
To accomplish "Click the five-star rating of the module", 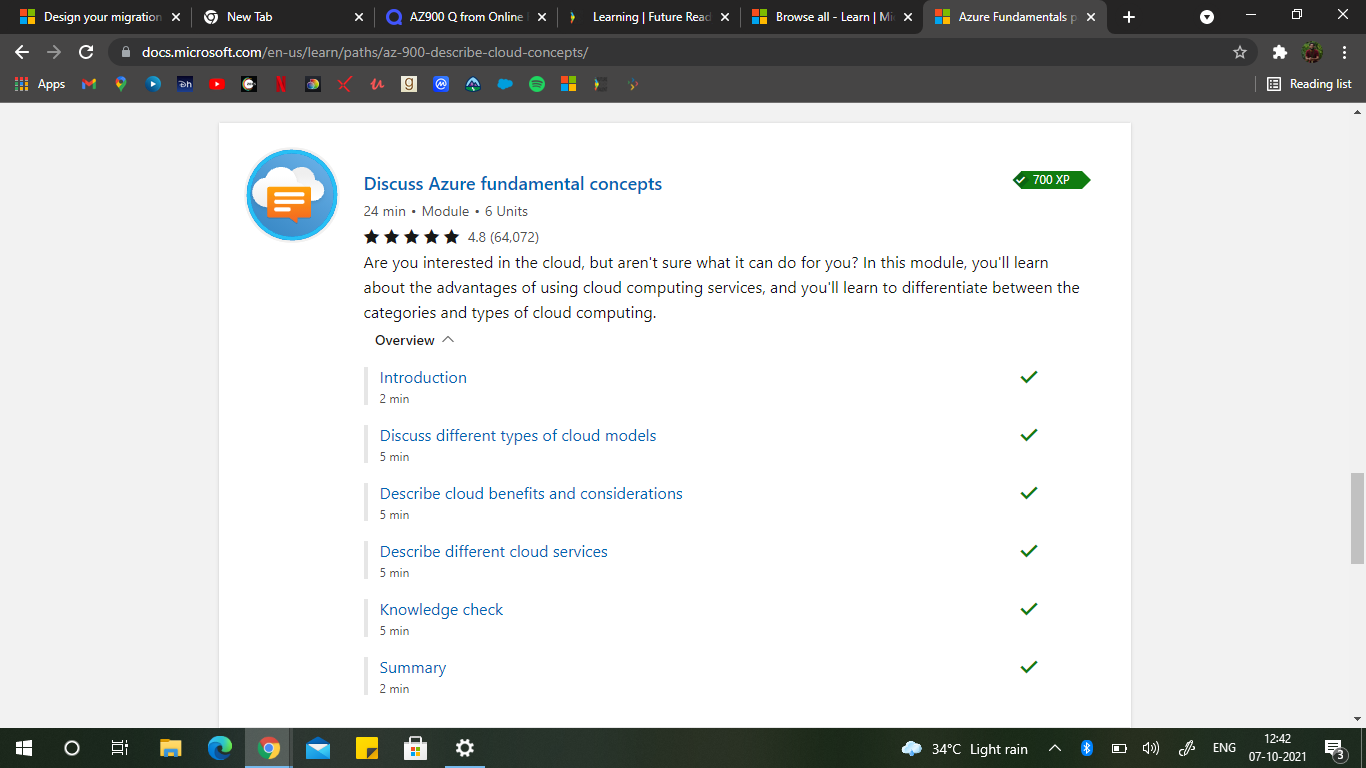I will [x=411, y=237].
